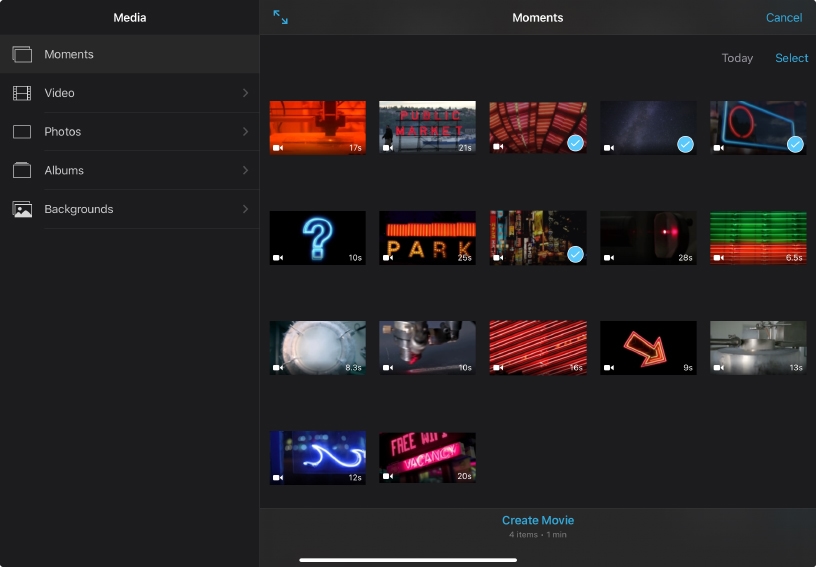This screenshot has width=816, height=567.
Task: Uncheck the blue neon circle sign clip
Action: (795, 144)
